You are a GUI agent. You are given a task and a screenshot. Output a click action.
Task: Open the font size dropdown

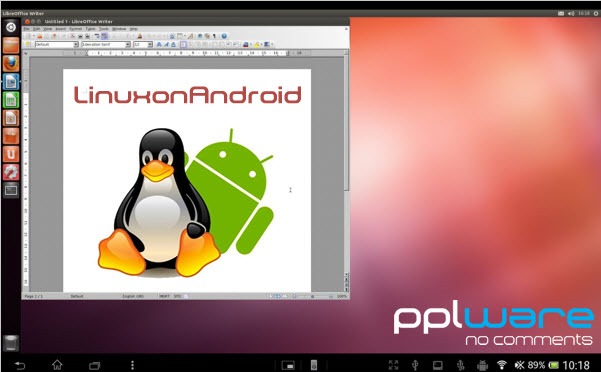click(x=150, y=44)
